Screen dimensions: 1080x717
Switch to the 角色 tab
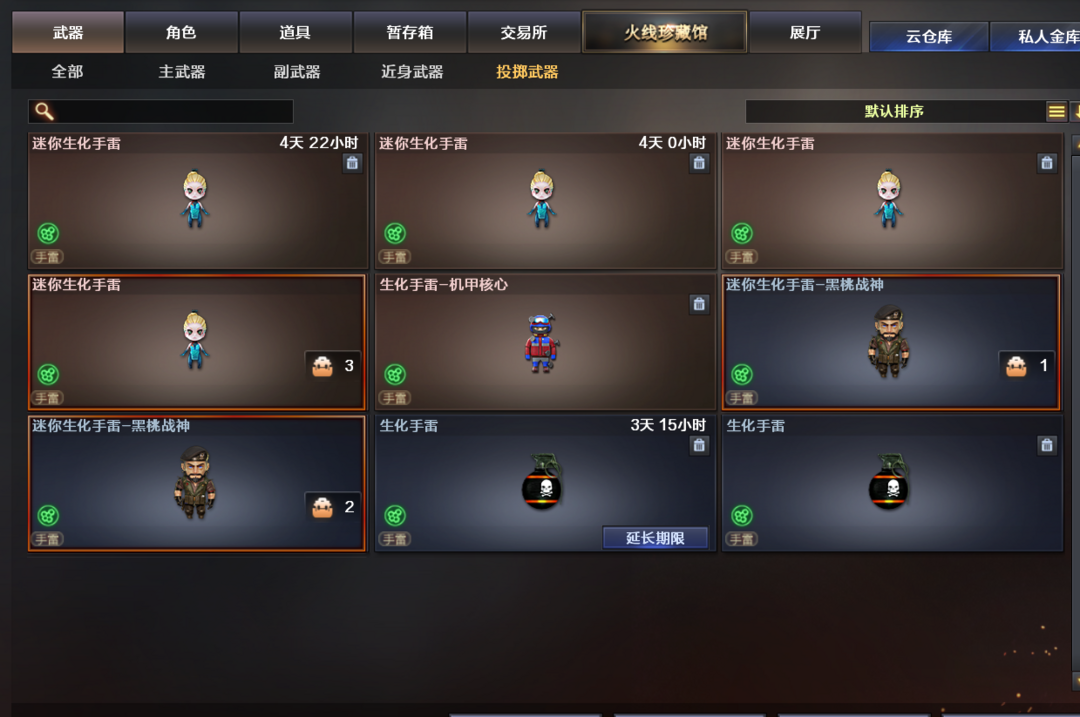[181, 32]
